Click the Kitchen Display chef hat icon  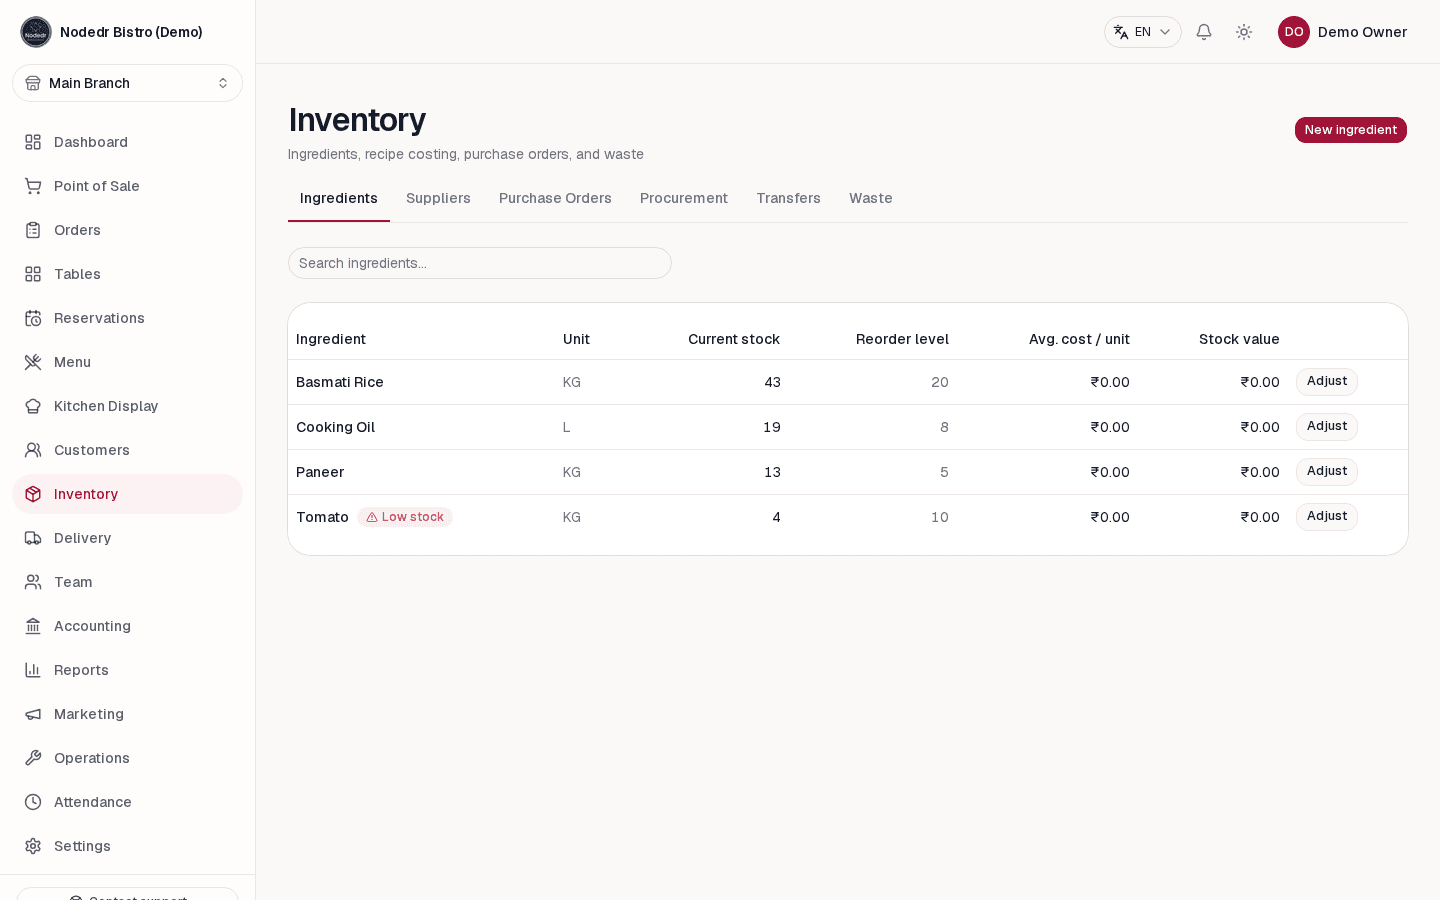click(x=33, y=406)
